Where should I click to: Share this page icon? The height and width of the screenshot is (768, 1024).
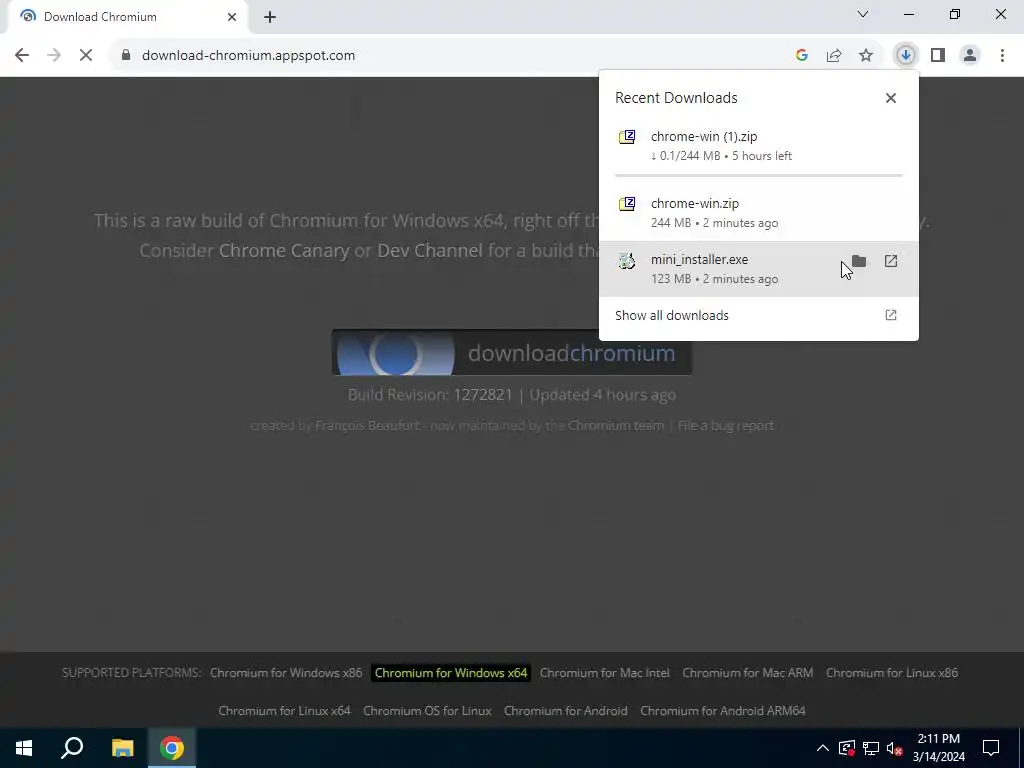tap(834, 56)
